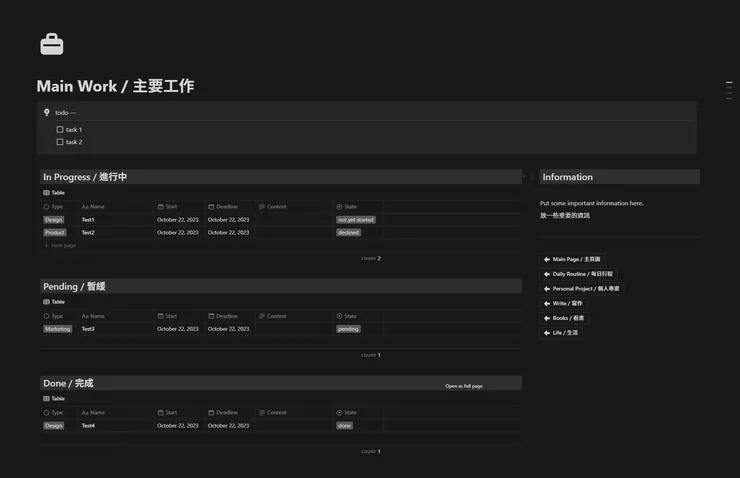Open the Table view tab under Done
The width and height of the screenshot is (740, 478).
point(54,398)
